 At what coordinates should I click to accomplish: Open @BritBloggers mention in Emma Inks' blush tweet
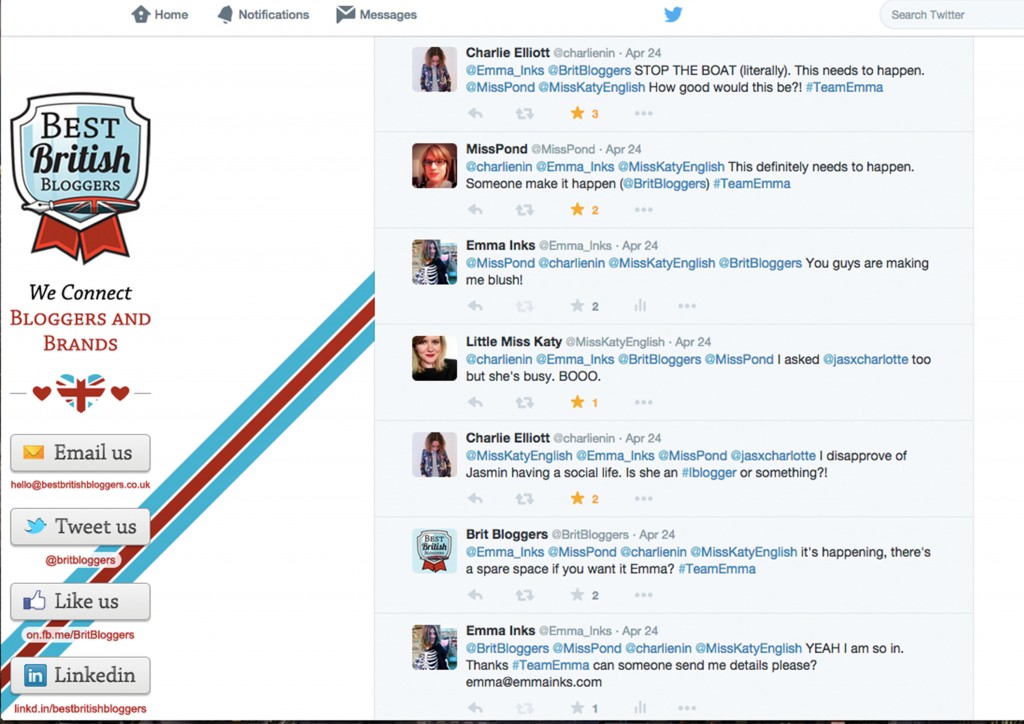(760, 263)
